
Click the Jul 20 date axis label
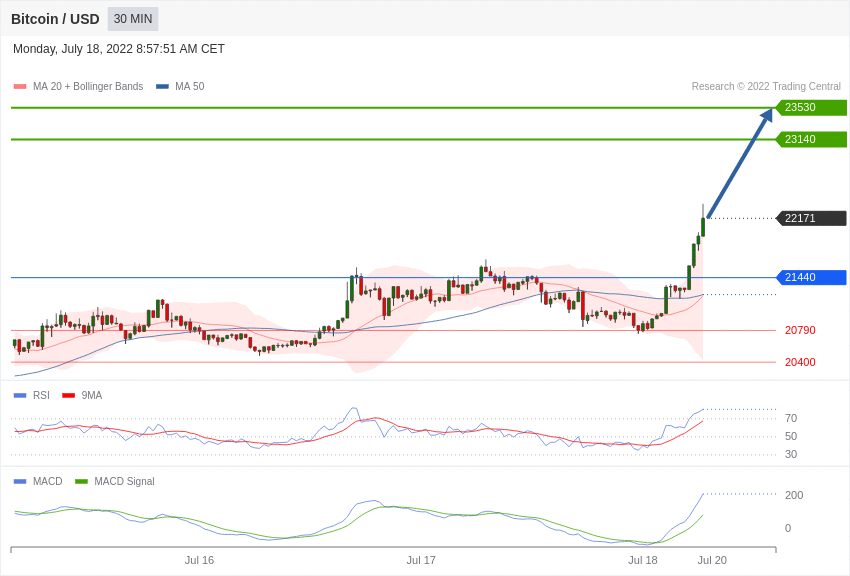(x=712, y=560)
